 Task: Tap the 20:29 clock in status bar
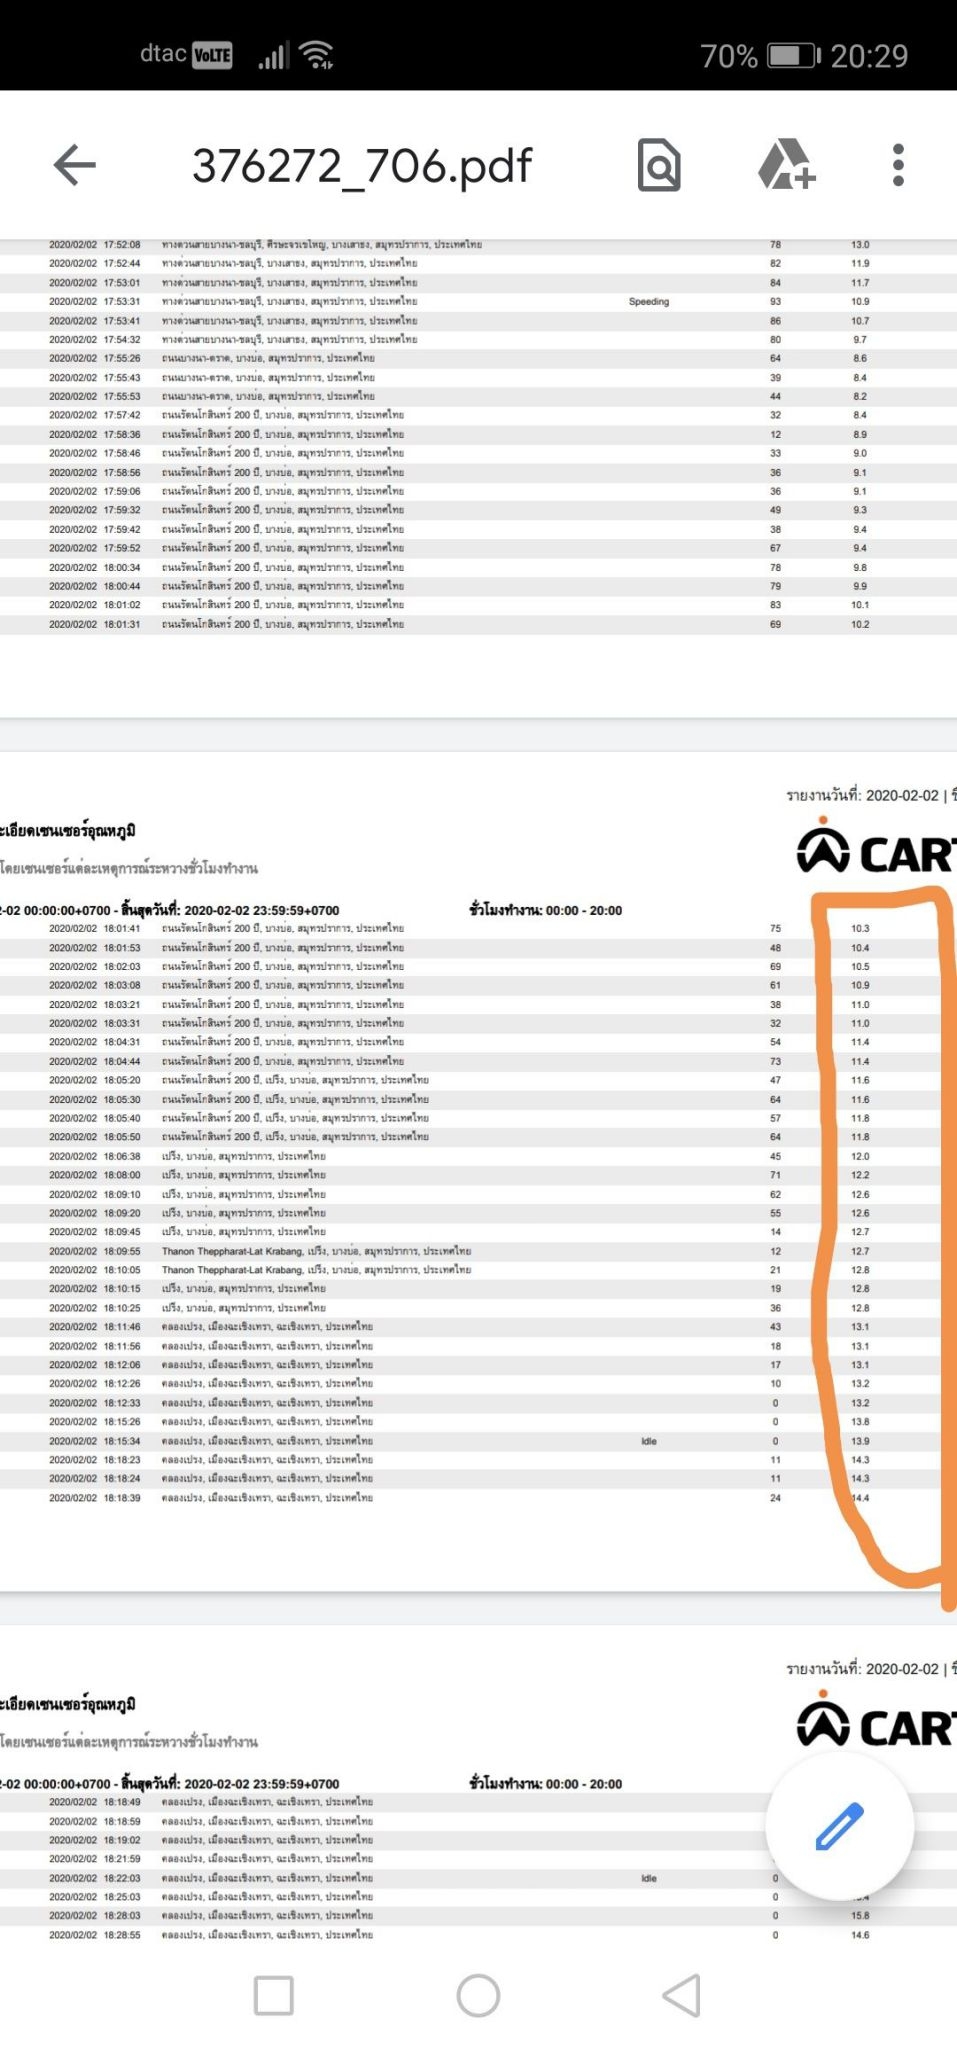tap(869, 56)
